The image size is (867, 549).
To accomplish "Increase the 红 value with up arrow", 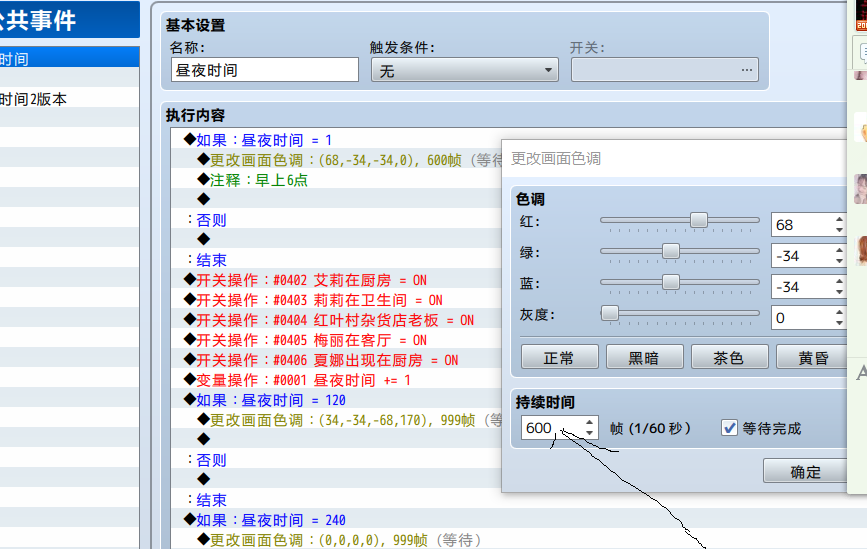I will [839, 219].
